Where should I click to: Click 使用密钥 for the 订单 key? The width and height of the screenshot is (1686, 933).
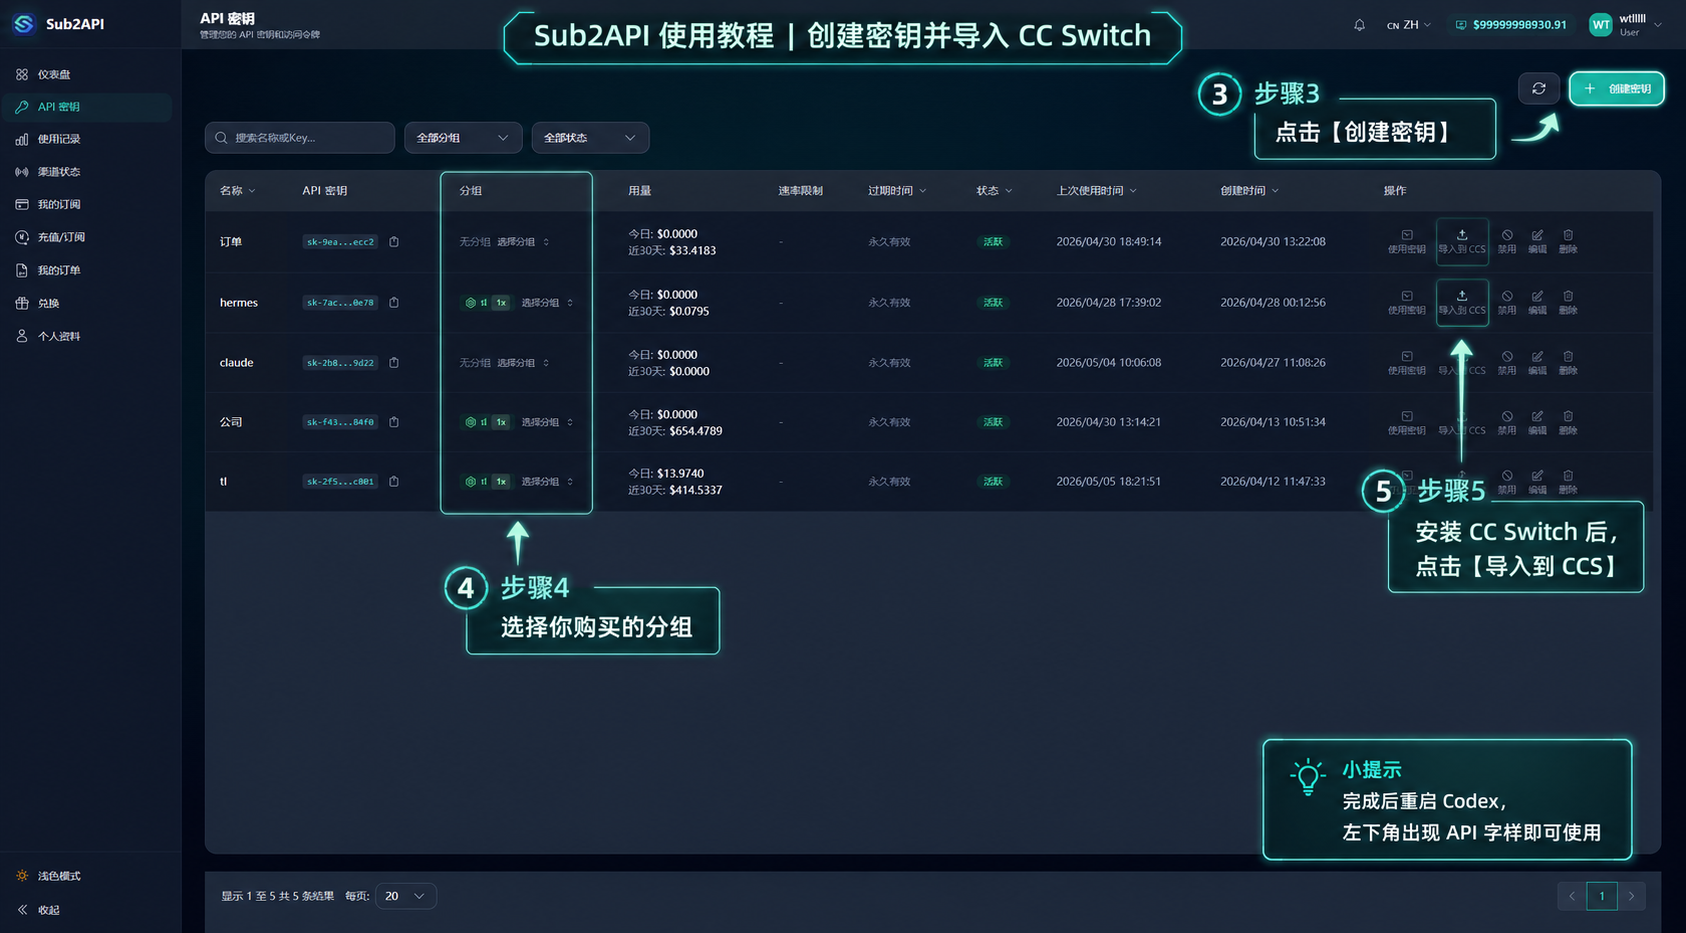tap(1407, 242)
